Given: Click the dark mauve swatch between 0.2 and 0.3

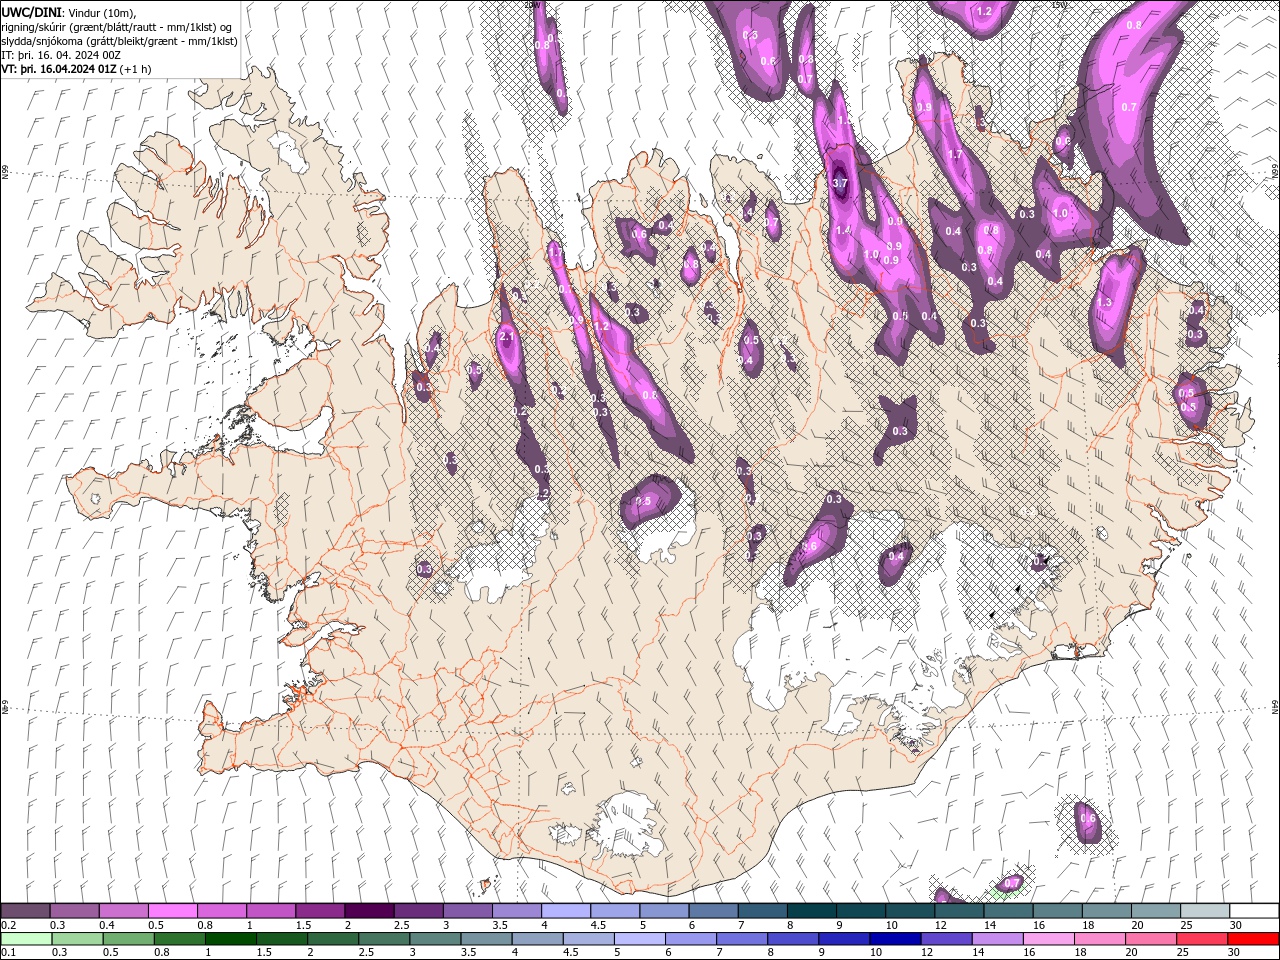Looking at the screenshot, I should 26,910.
